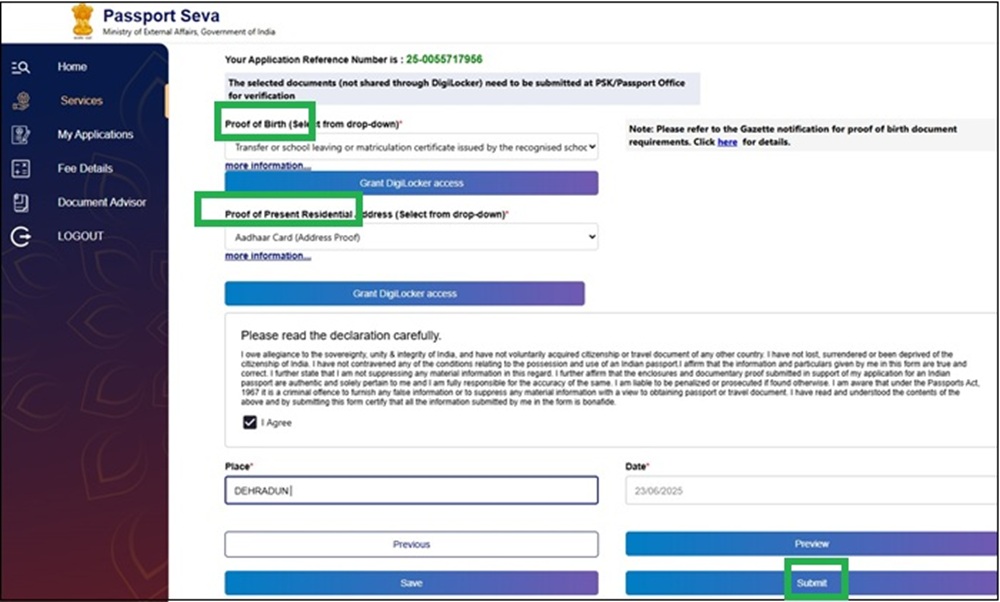This screenshot has height=602, width=1000.
Task: Open Proof of Birth dropdown
Action: 411,147
